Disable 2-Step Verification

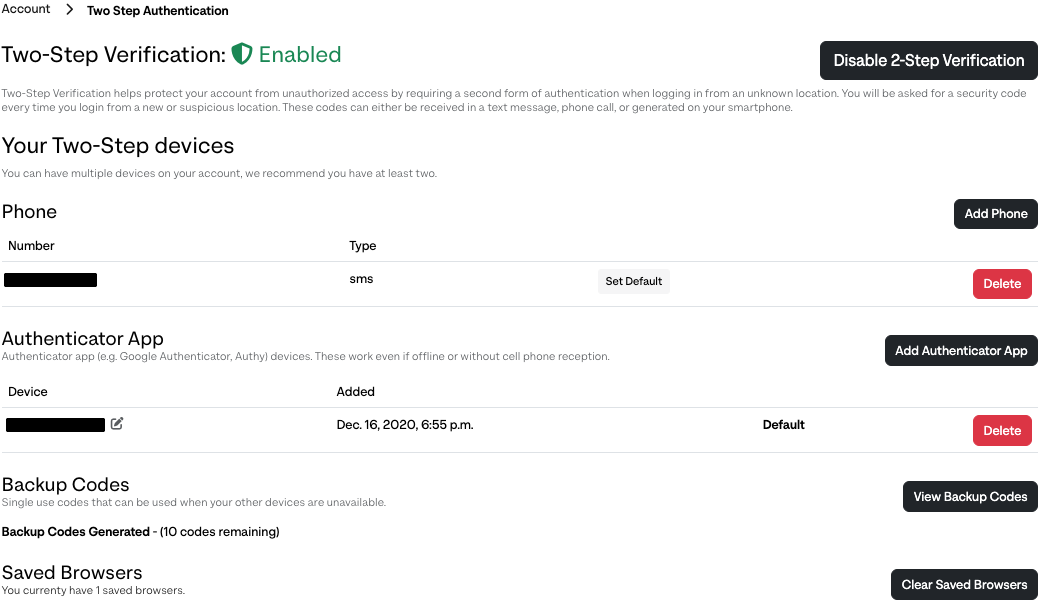(x=928, y=61)
